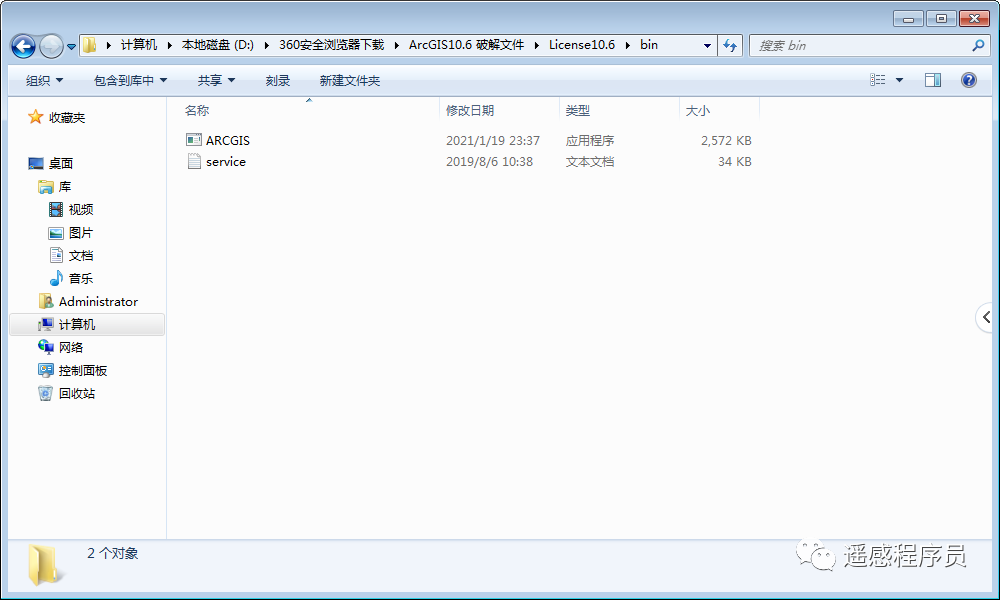Expand the arrow after ArcGIS10.6 破解文件
The image size is (1000, 600).
[x=536, y=45]
